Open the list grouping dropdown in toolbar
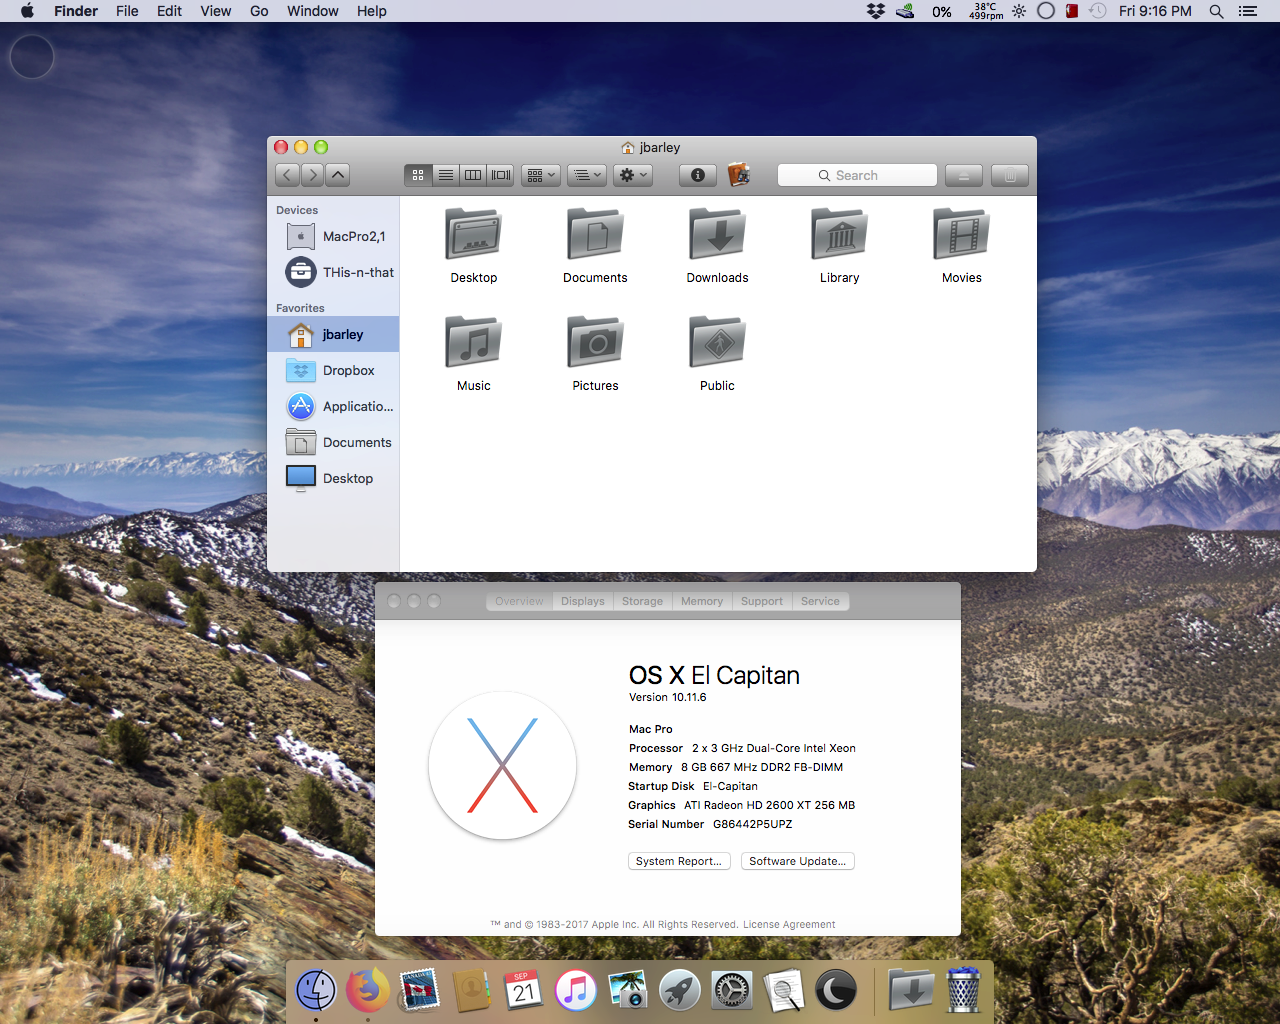1280x1024 pixels. [587, 175]
